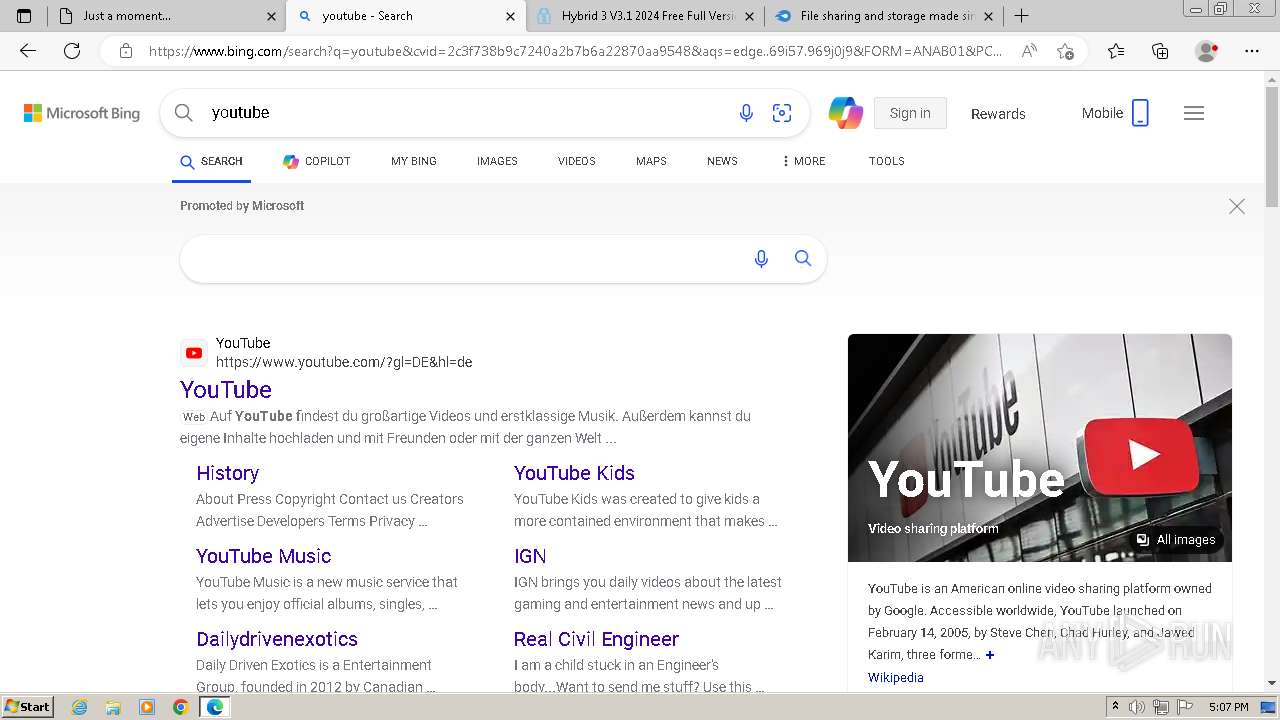1280x720 pixels.
Task: Open Internet Explorer from taskbar
Action: click(x=80, y=707)
